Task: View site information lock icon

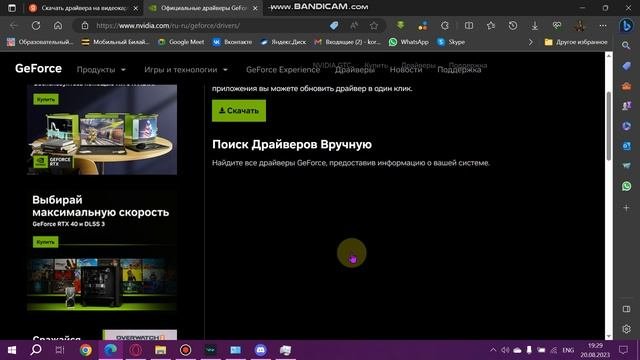Action: (84, 26)
